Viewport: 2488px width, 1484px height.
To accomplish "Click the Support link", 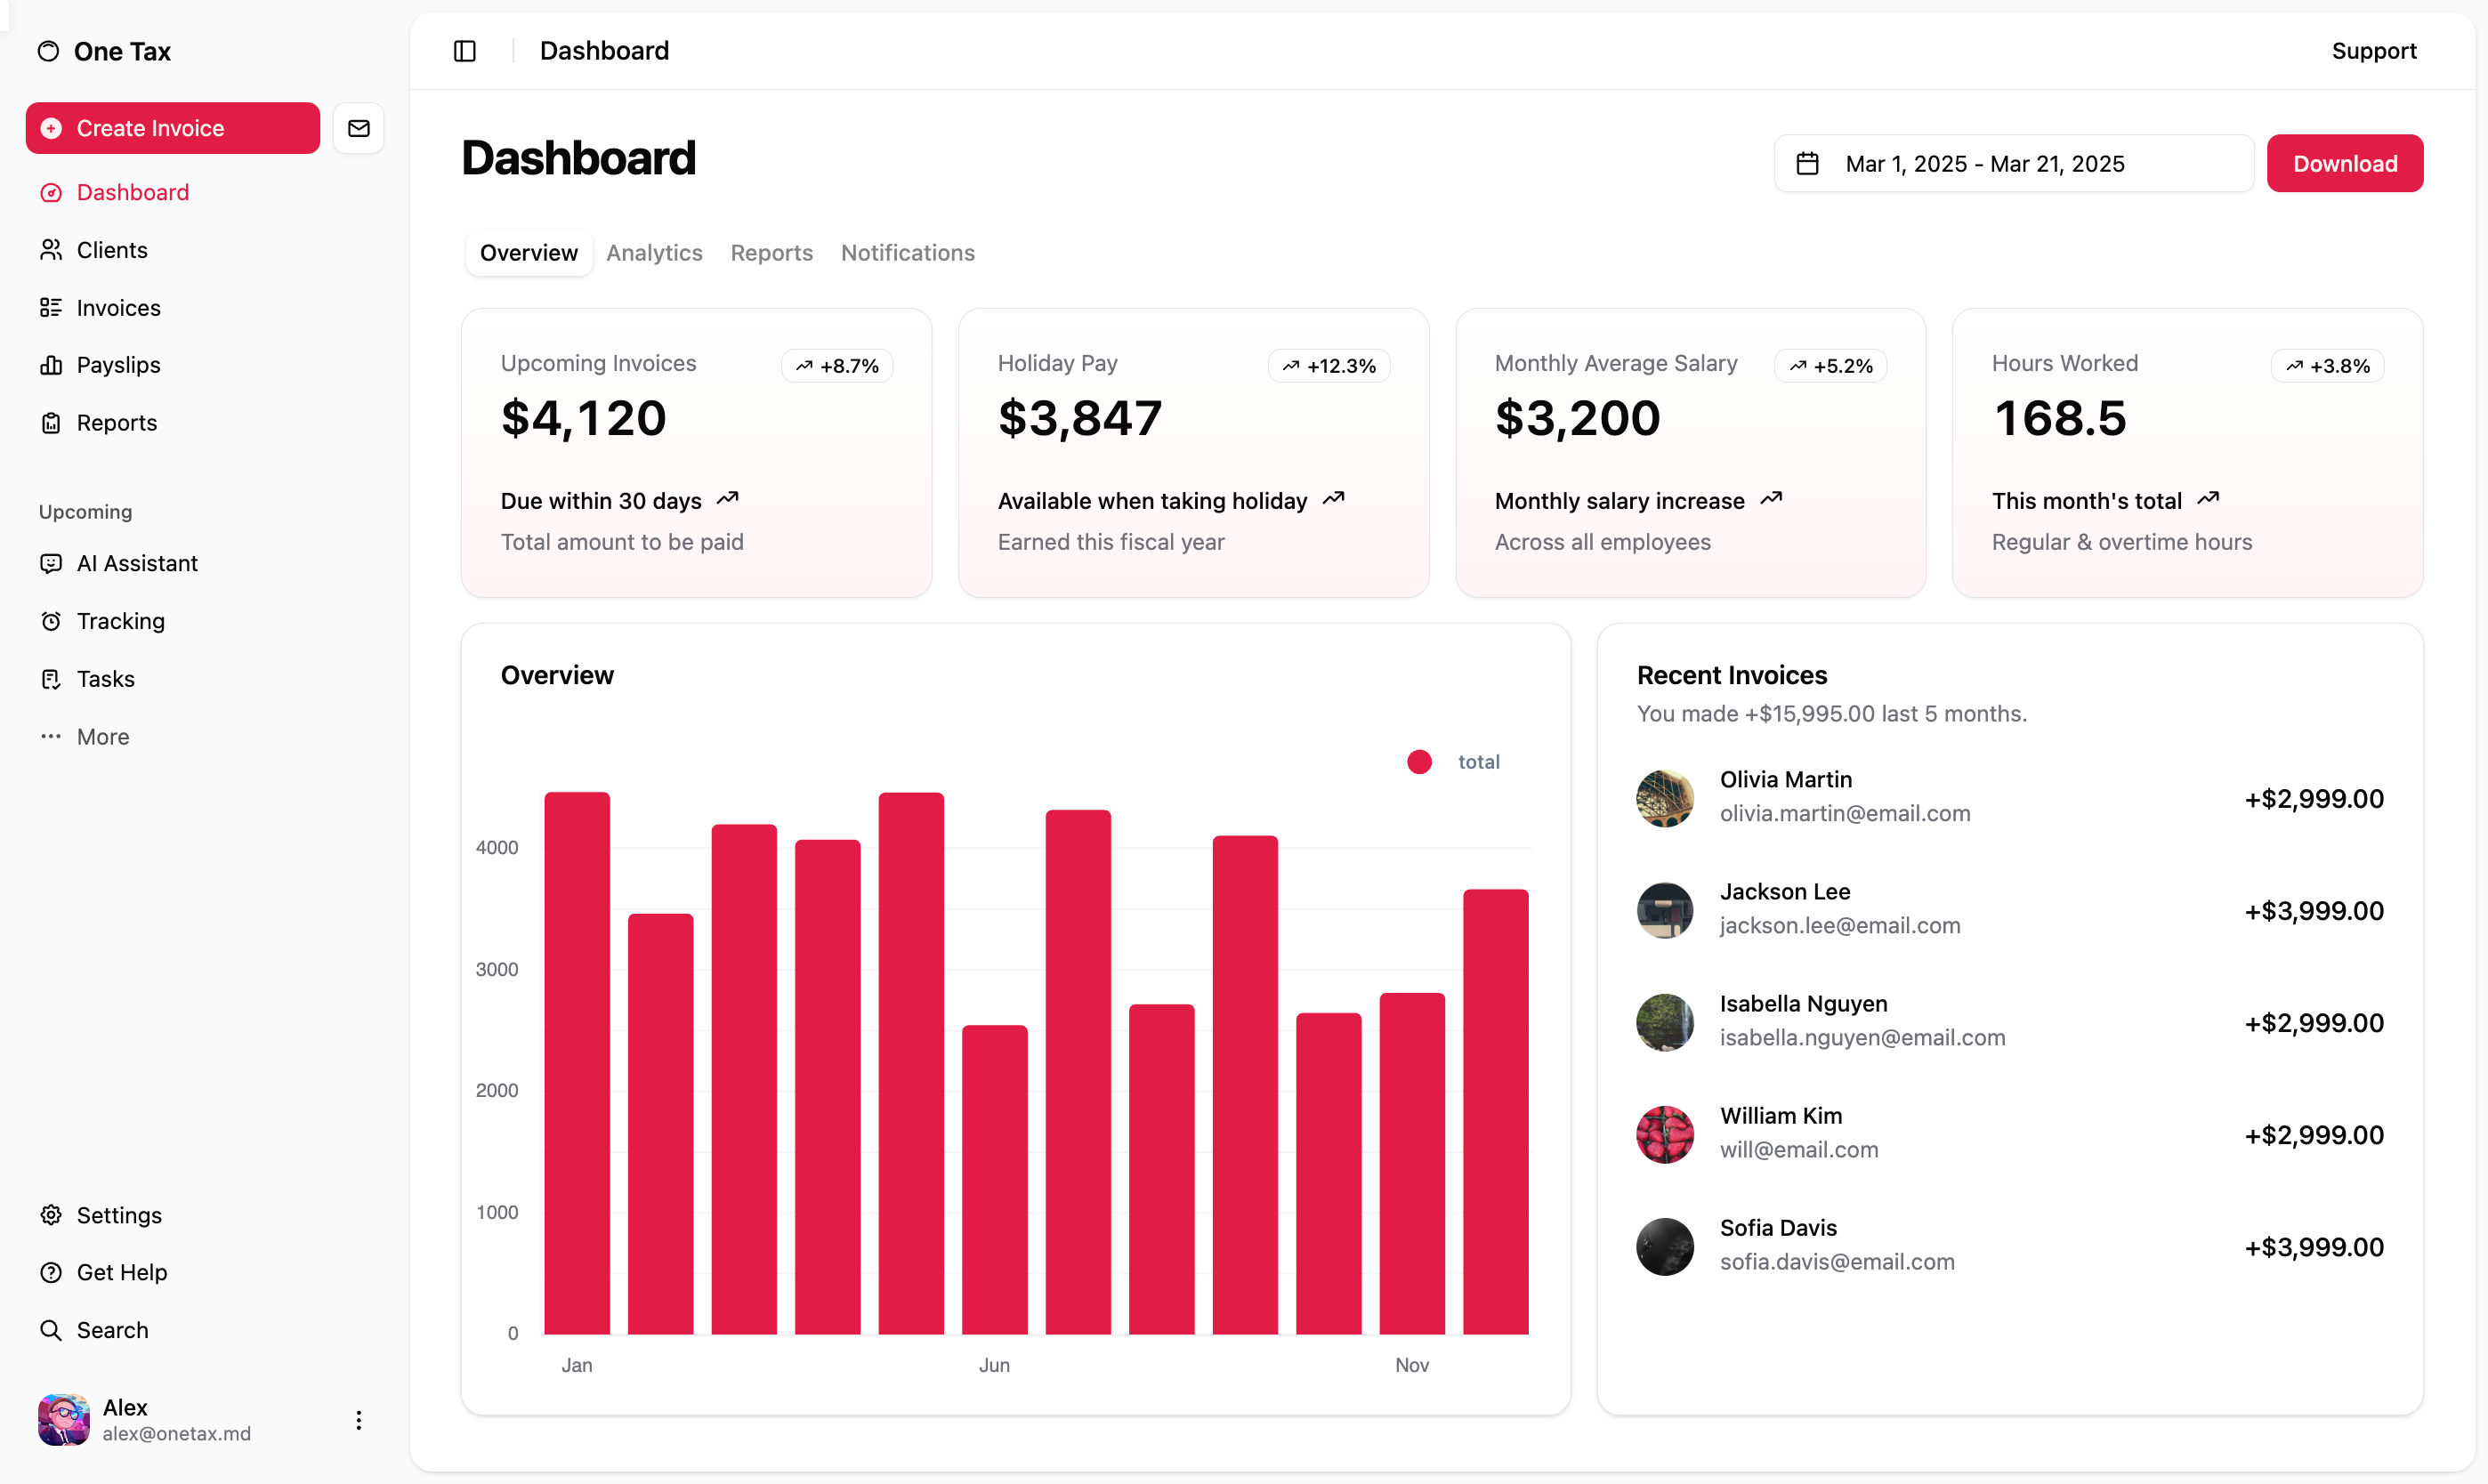I will click(2373, 51).
